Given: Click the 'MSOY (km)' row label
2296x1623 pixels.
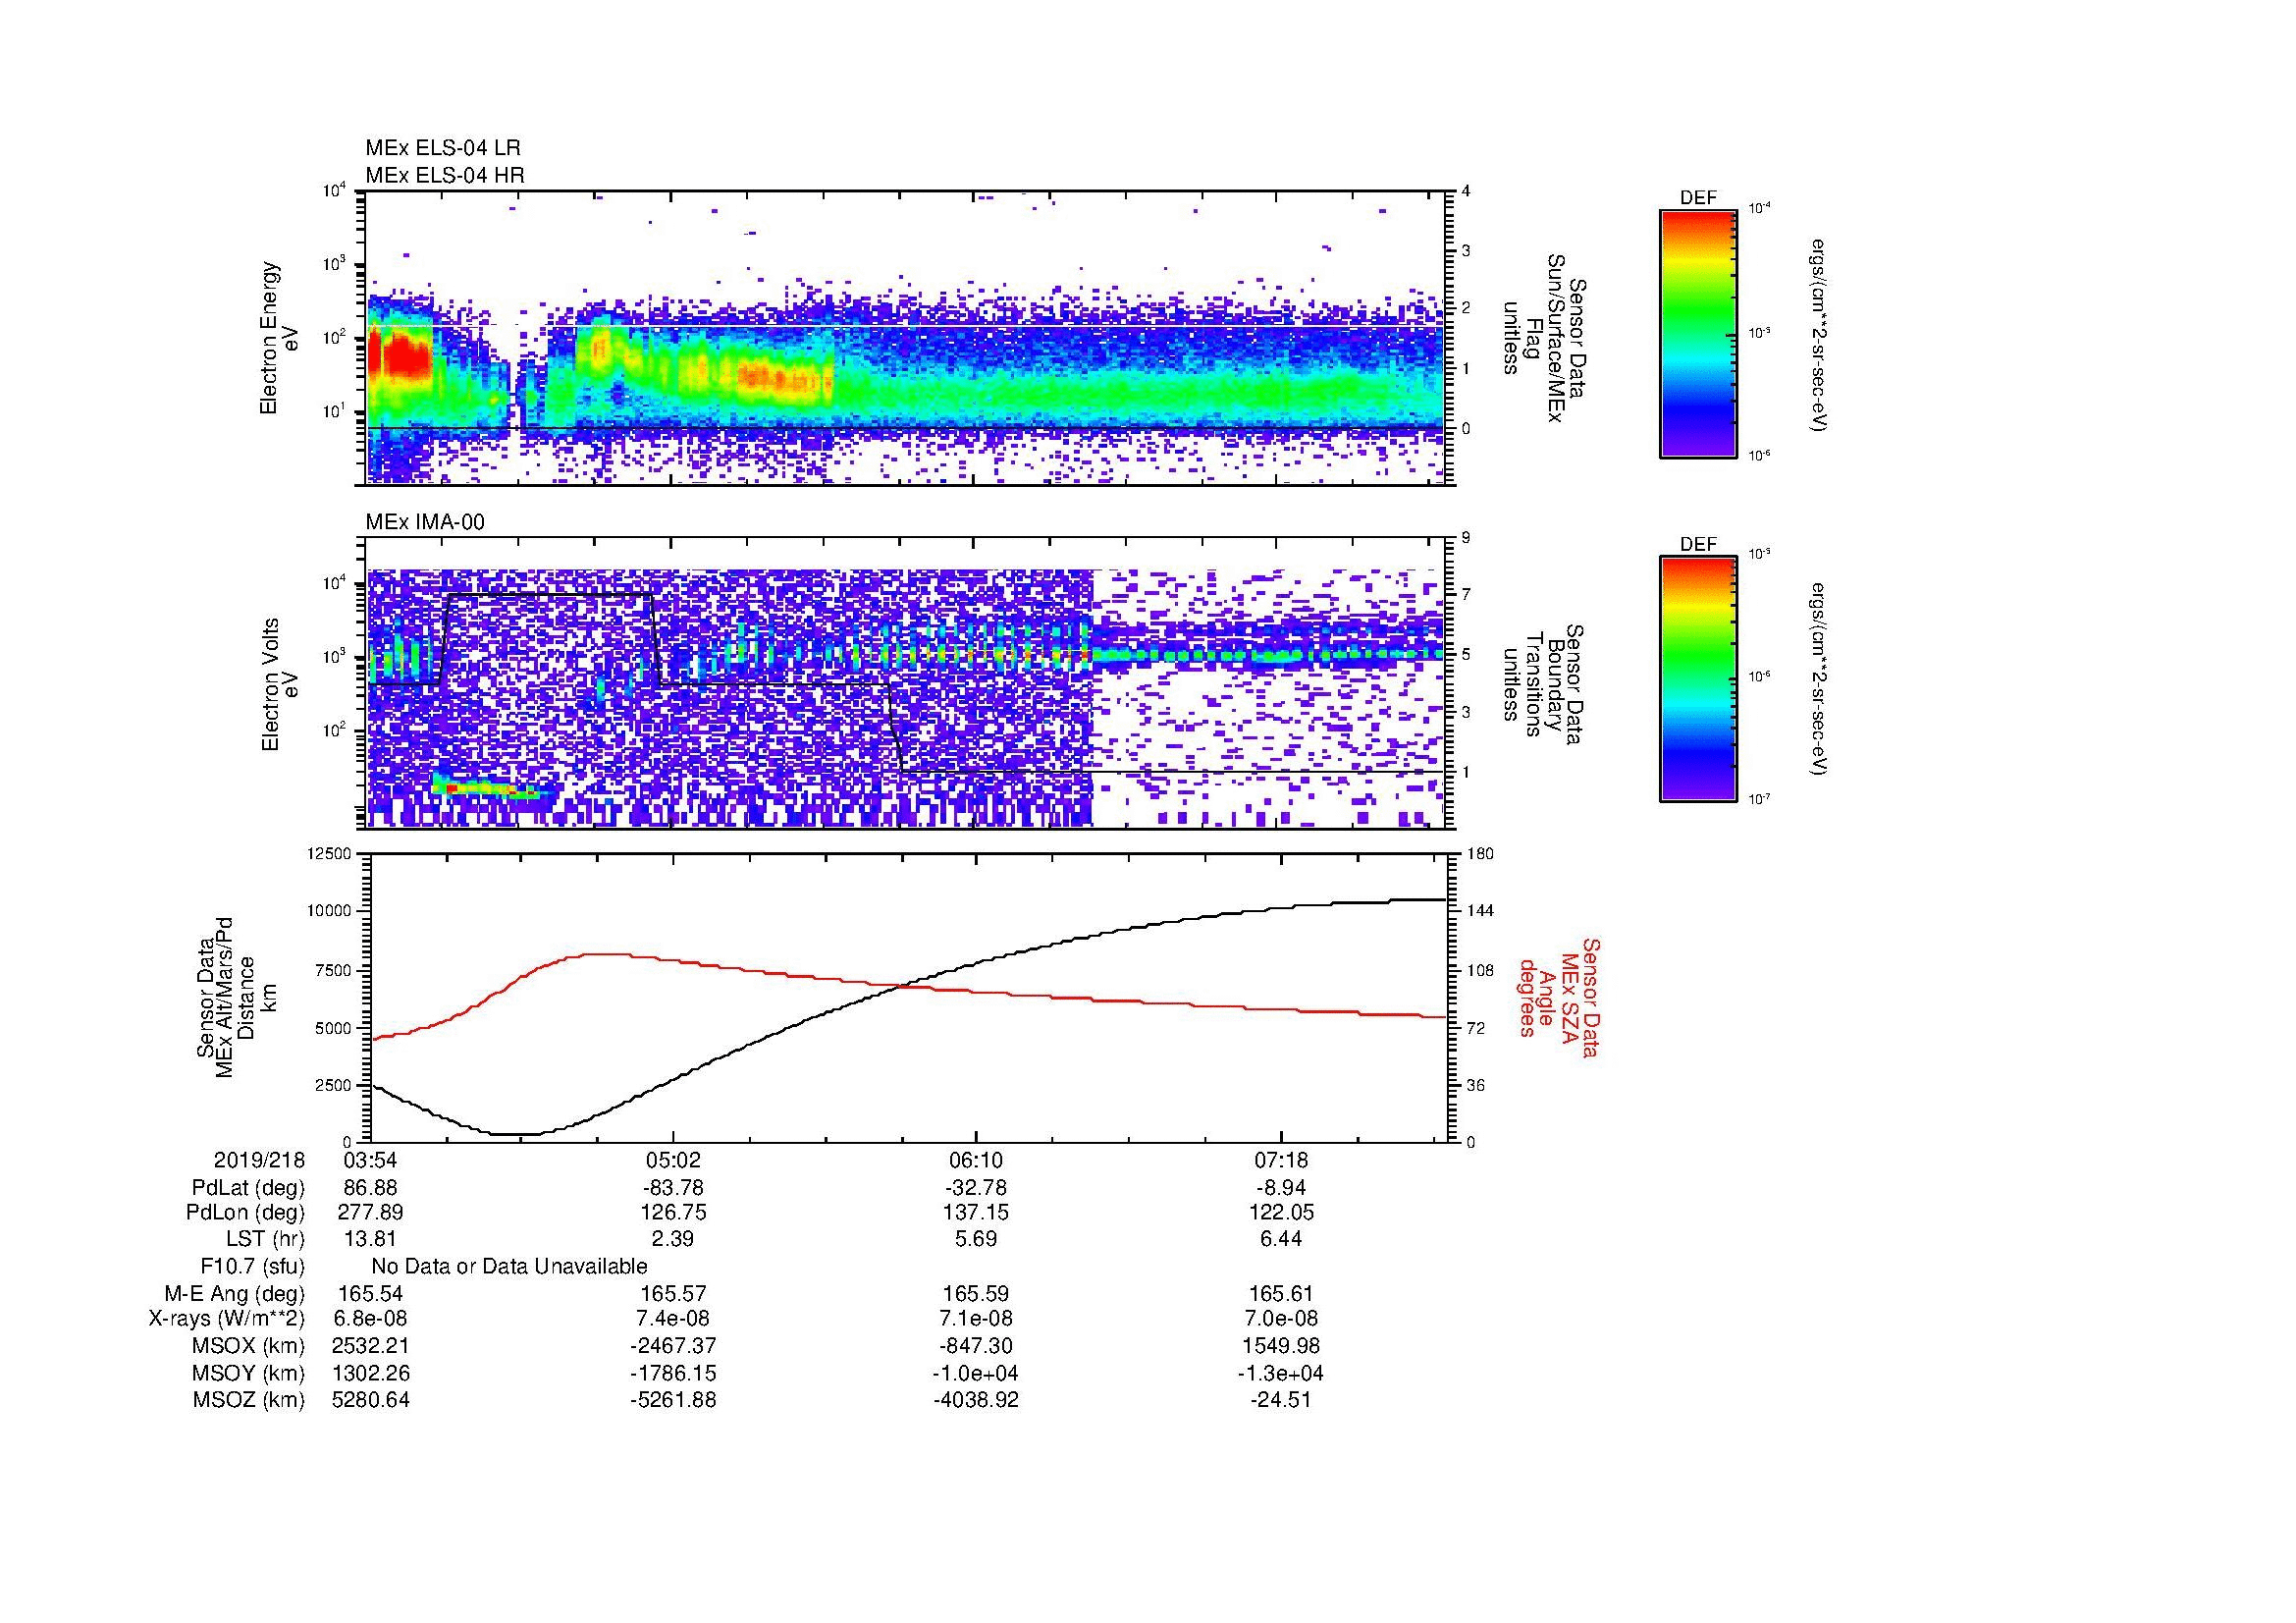Looking at the screenshot, I should click(248, 1374).
